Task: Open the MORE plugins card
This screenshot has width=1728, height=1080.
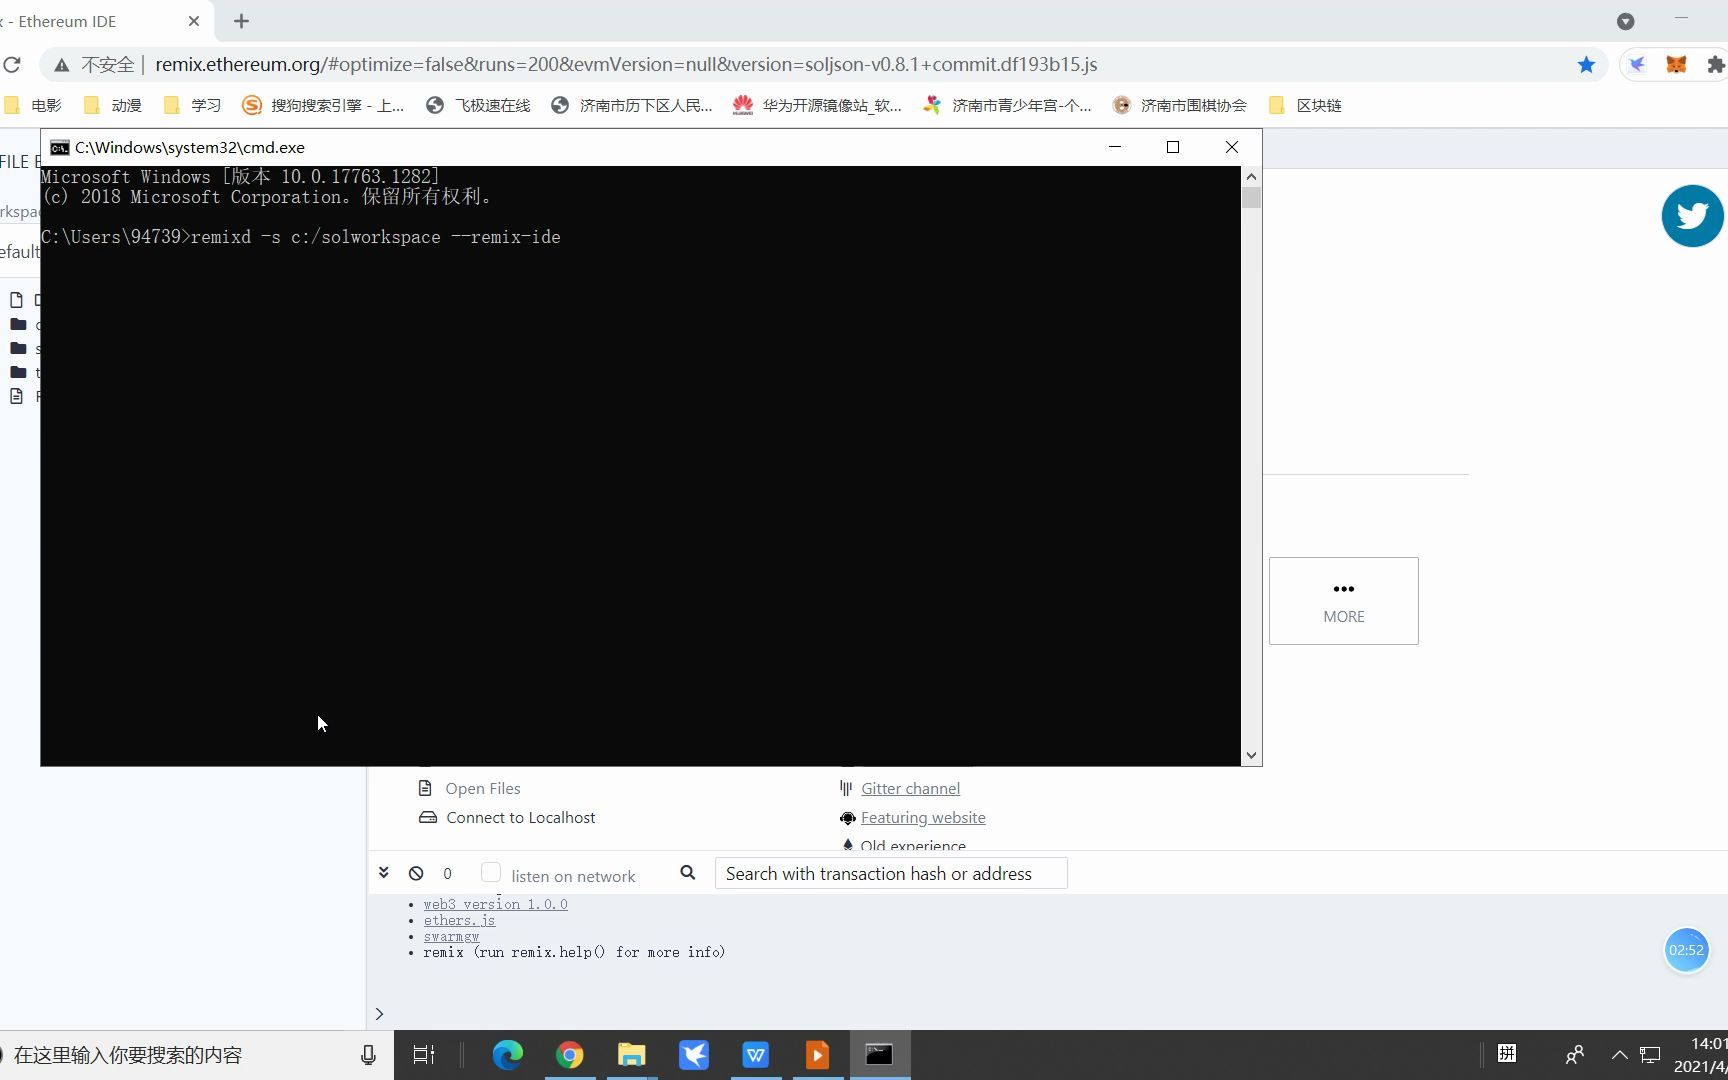Action: click(1344, 601)
